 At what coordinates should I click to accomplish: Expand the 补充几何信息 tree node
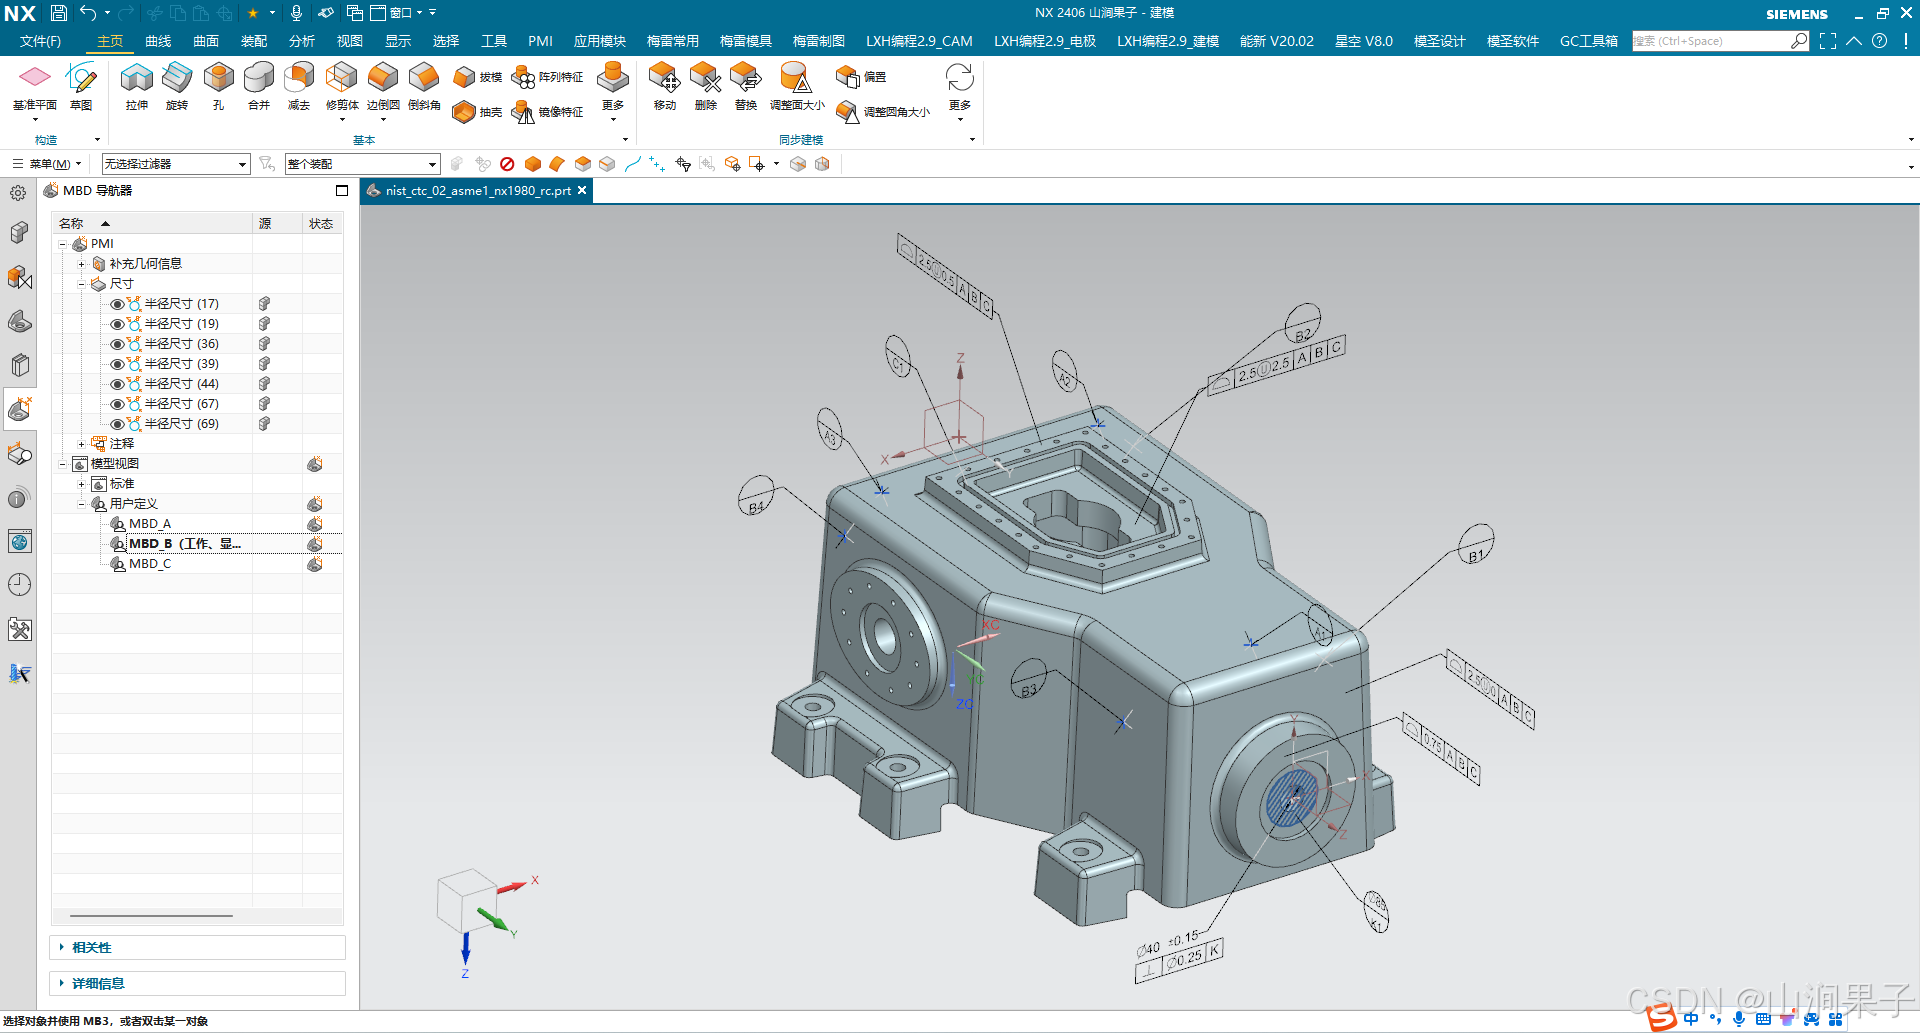[82, 264]
